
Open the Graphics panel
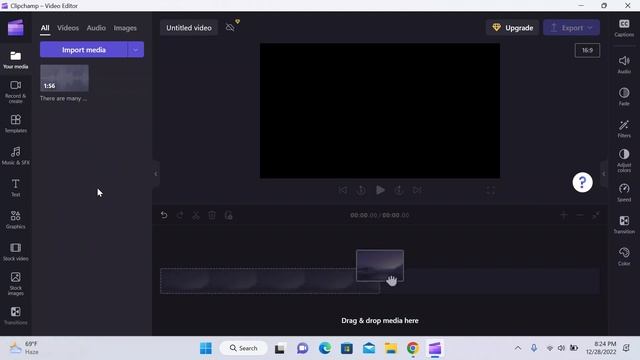click(x=16, y=220)
